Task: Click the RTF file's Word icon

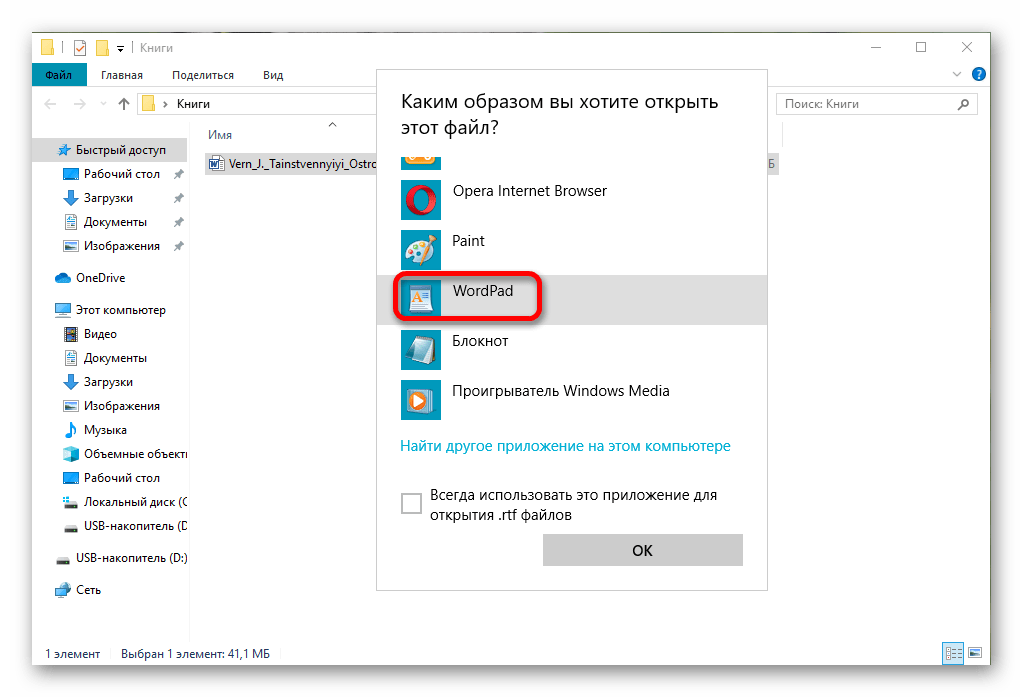Action: click(x=217, y=164)
